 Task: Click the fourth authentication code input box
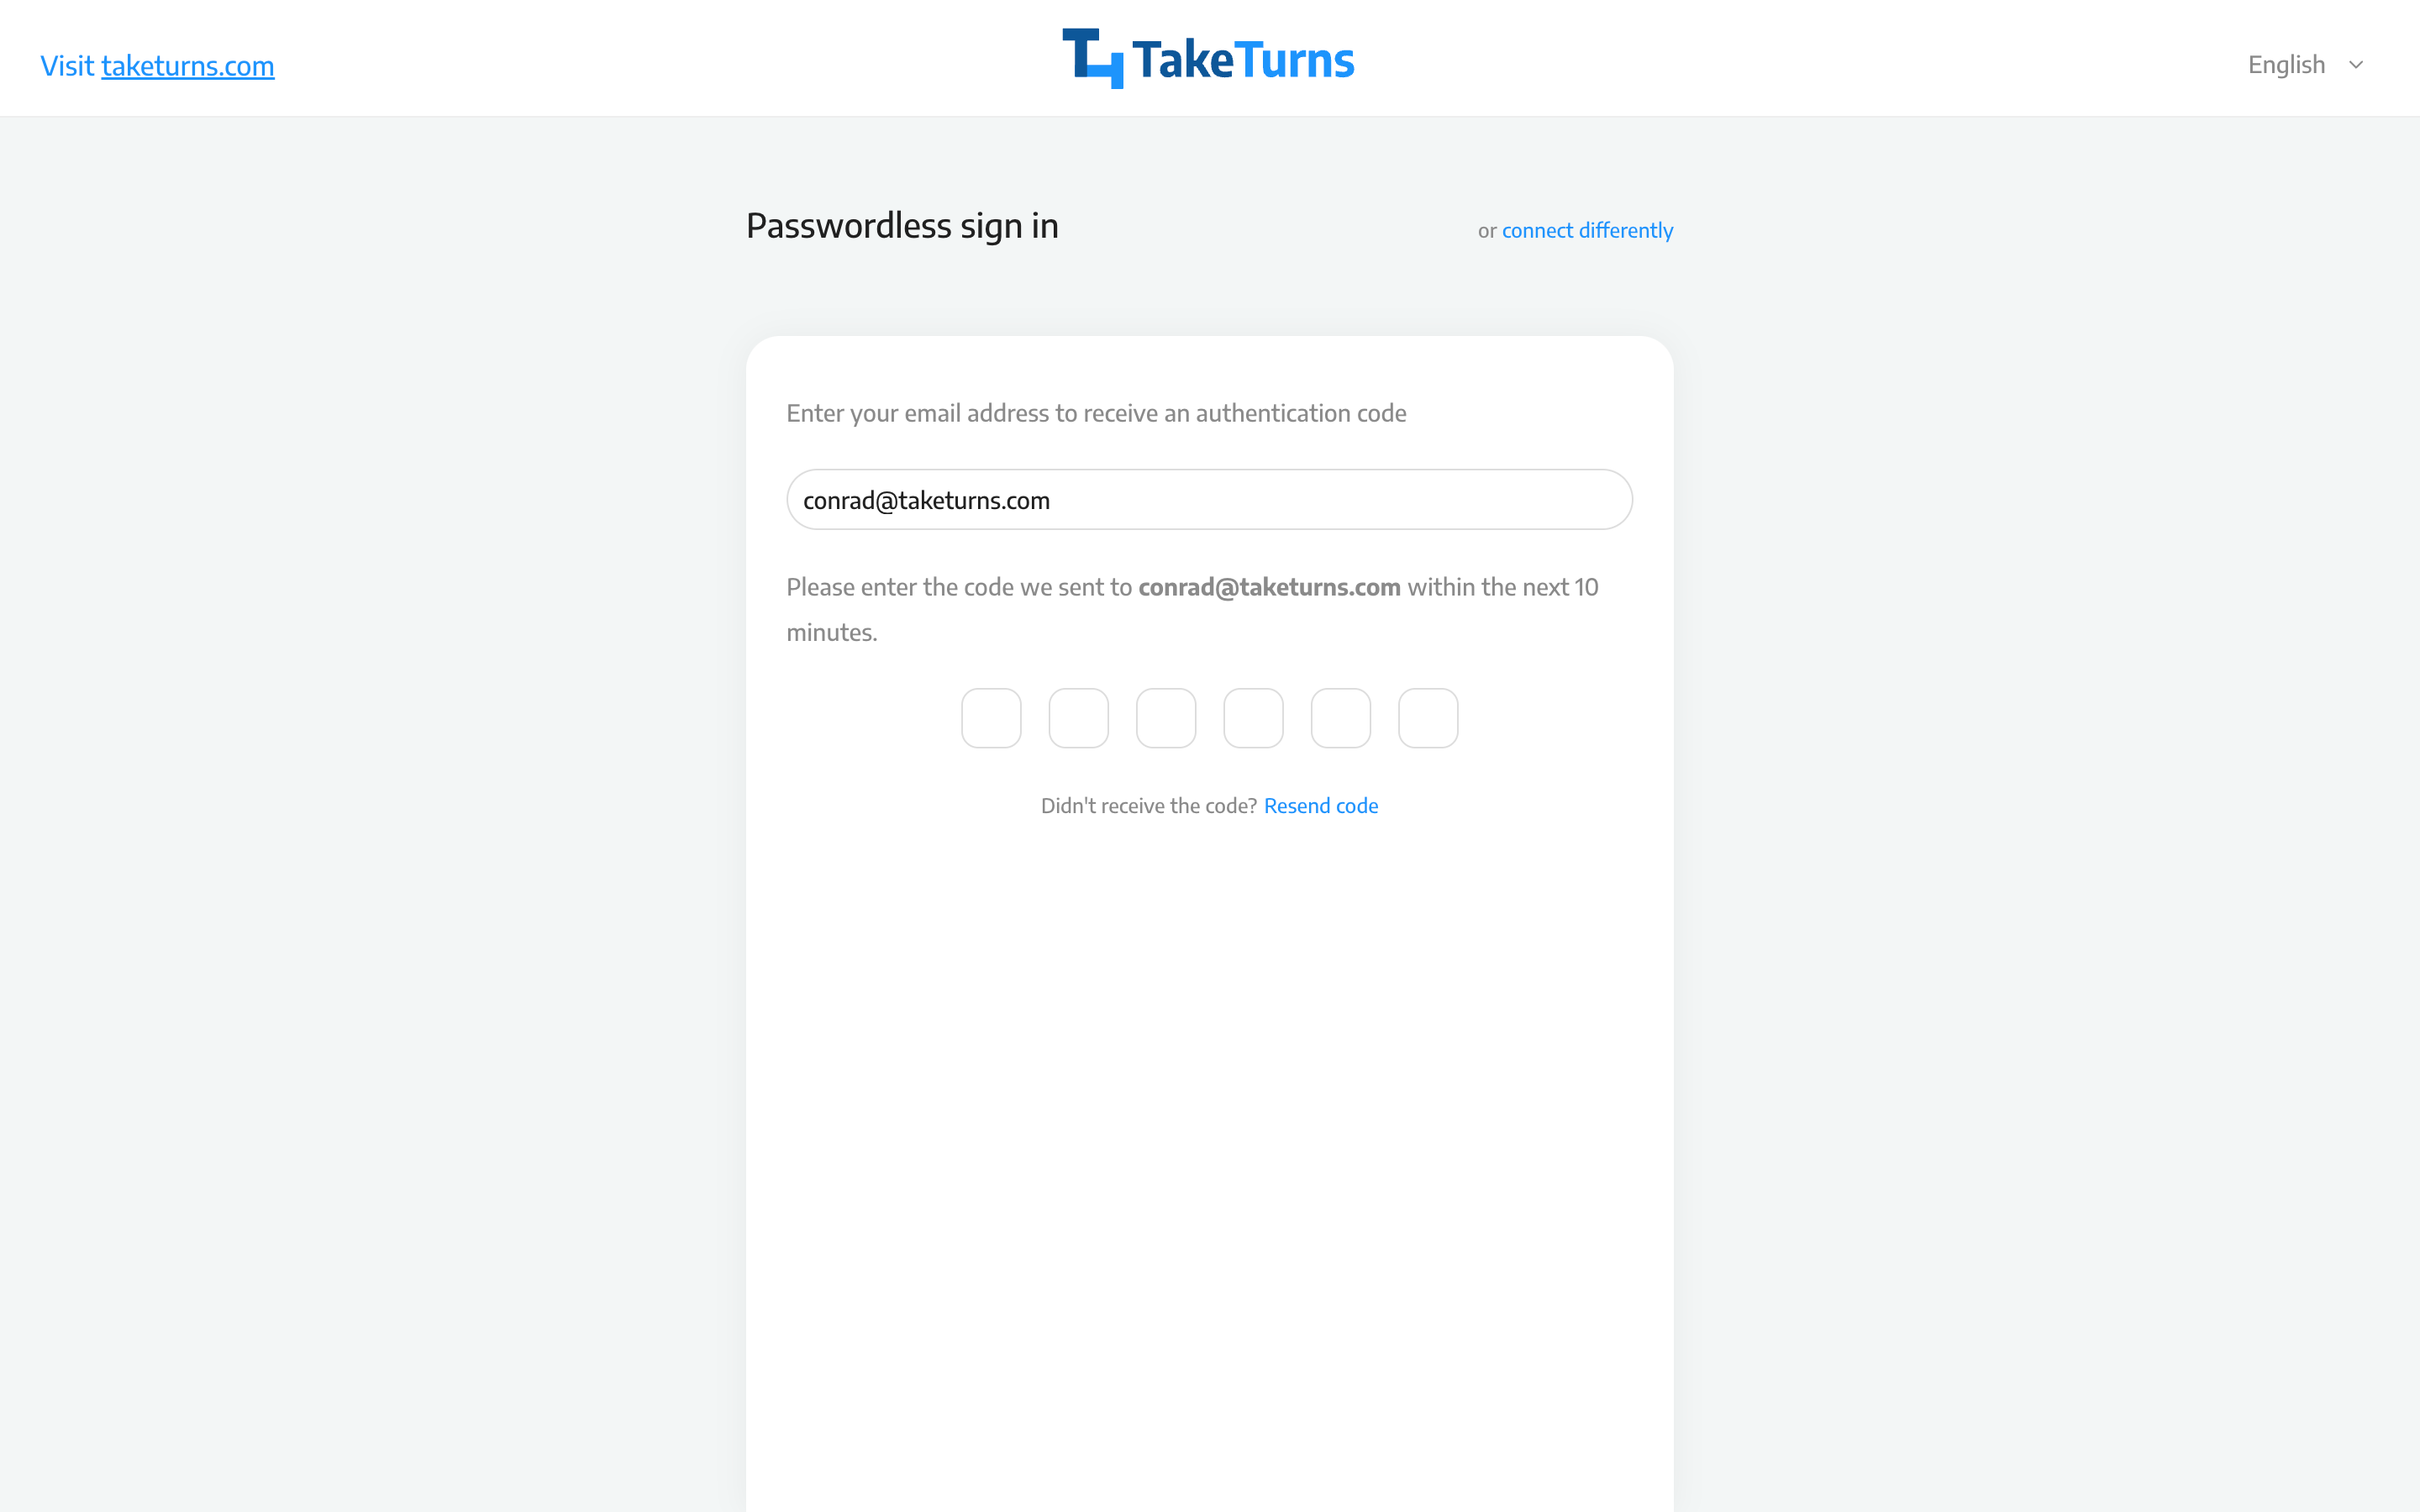click(x=1255, y=717)
